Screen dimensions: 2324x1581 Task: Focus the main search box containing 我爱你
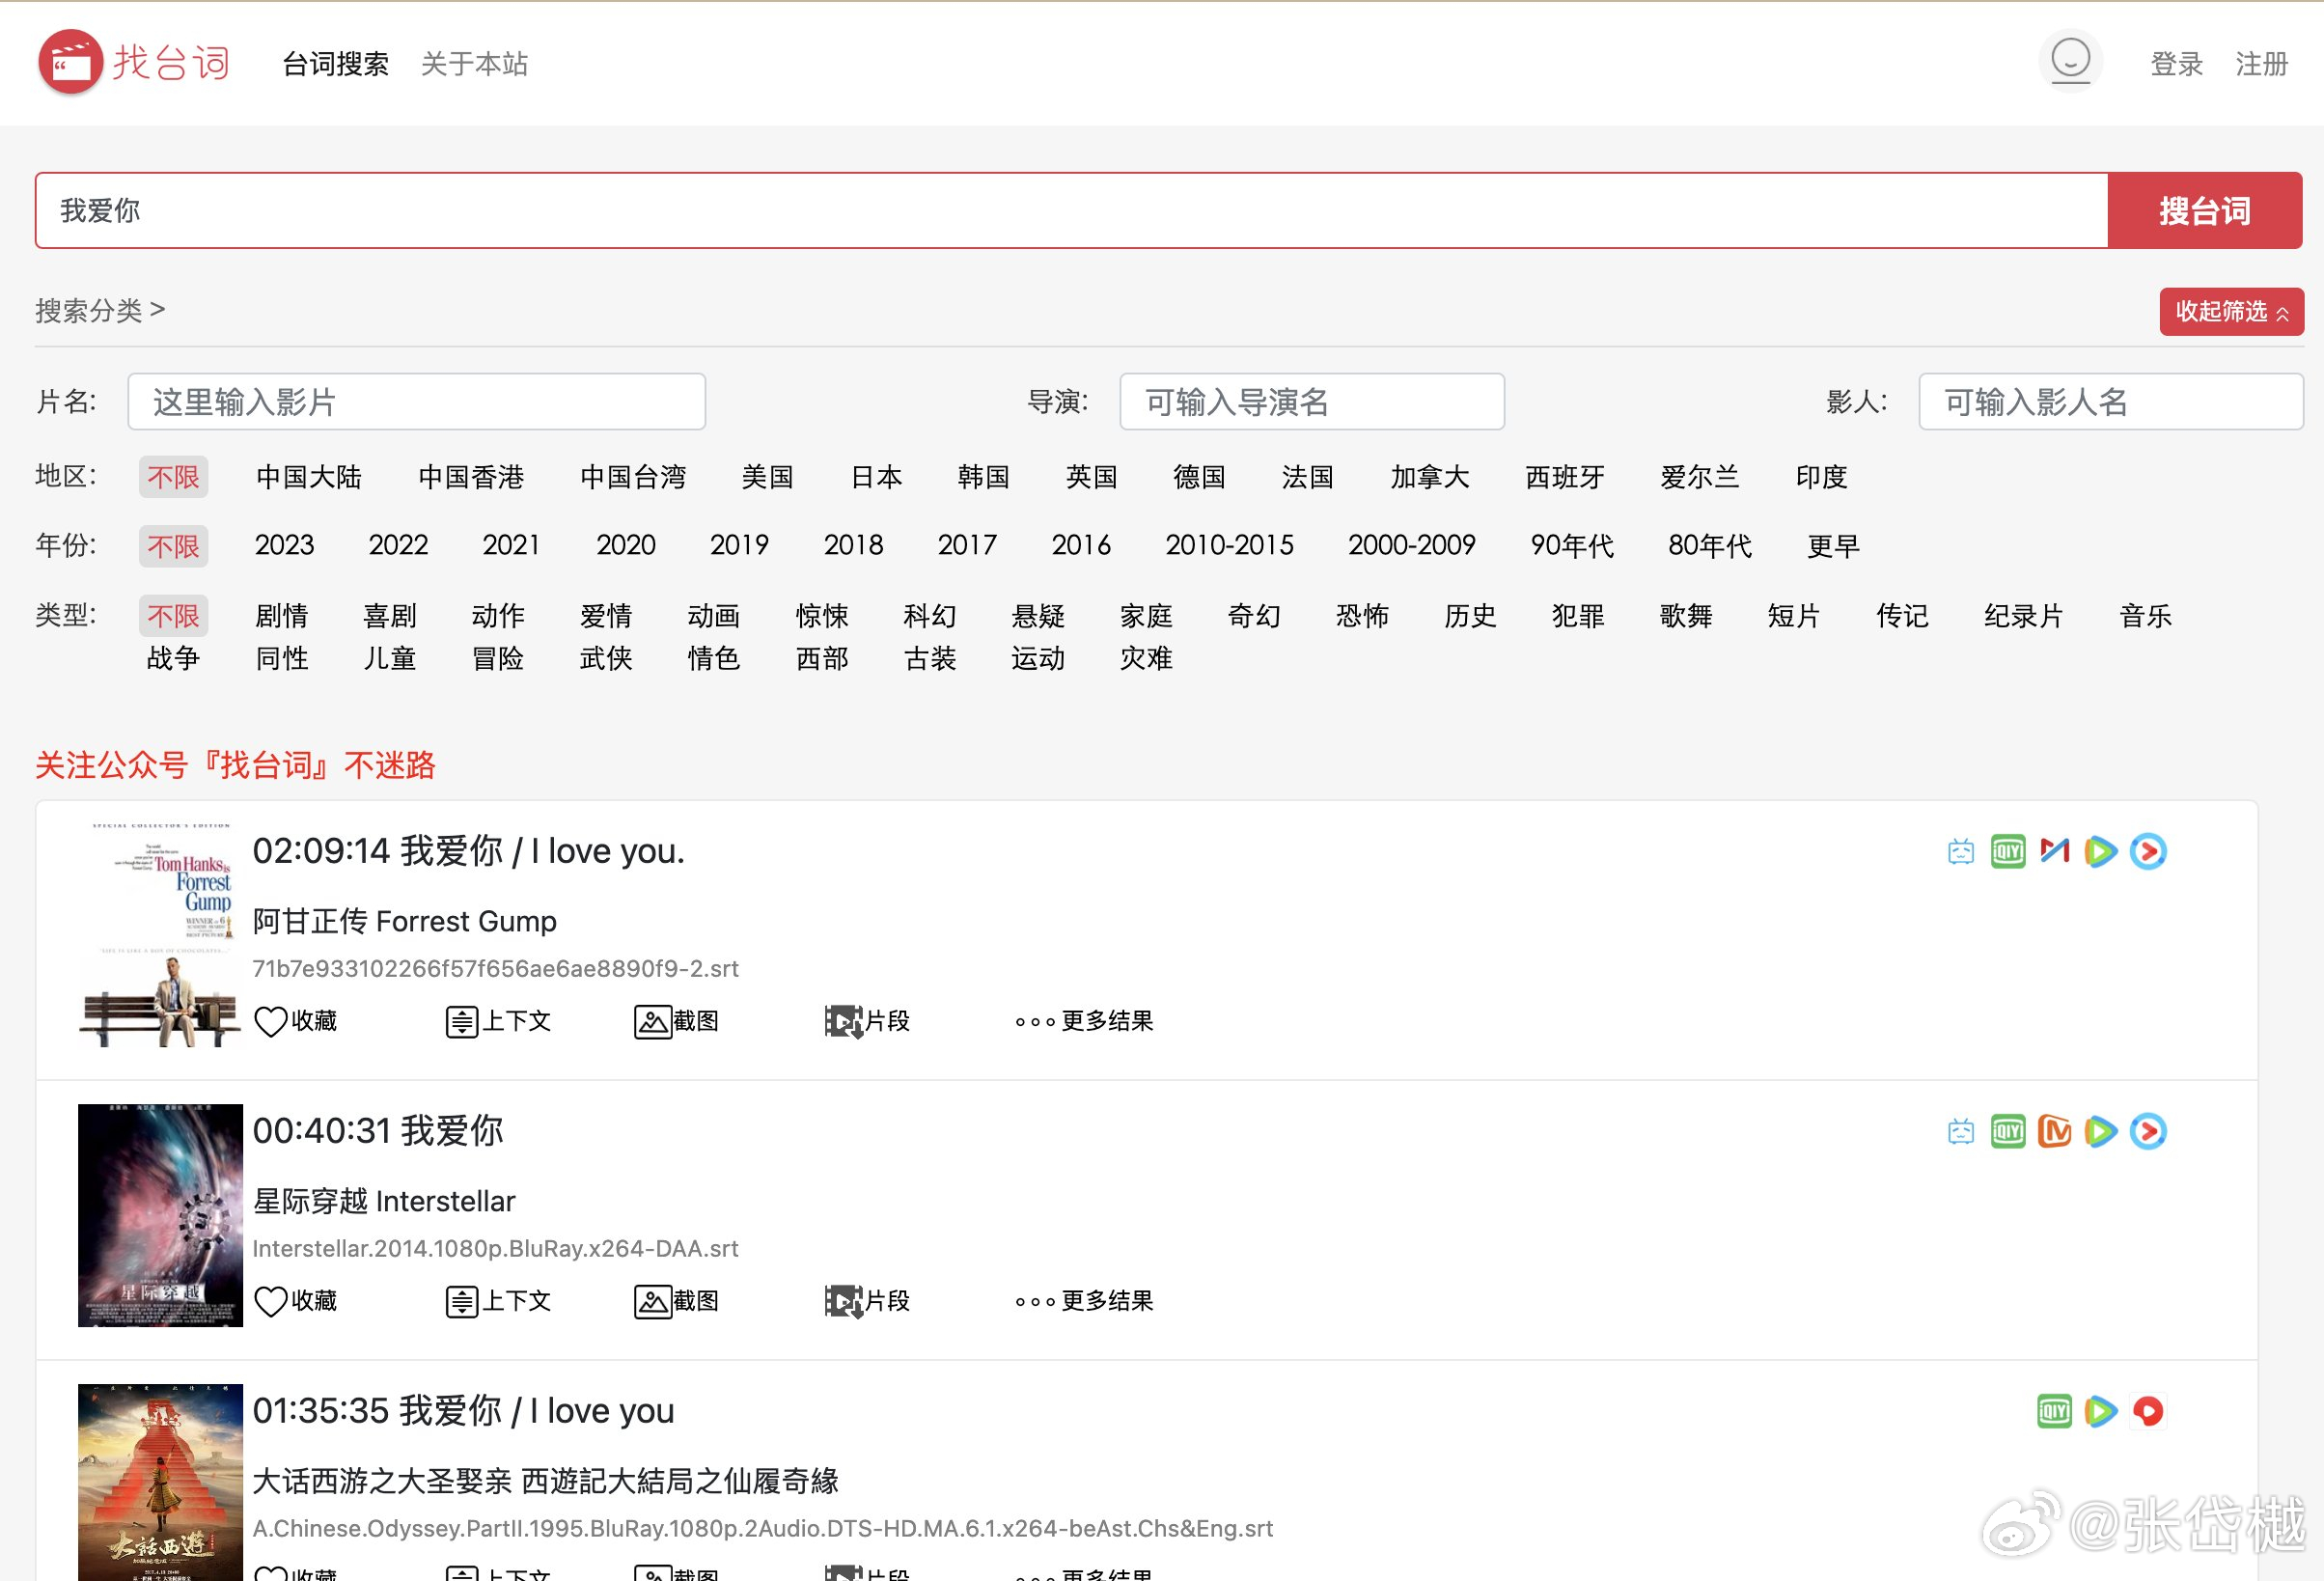(x=1072, y=211)
